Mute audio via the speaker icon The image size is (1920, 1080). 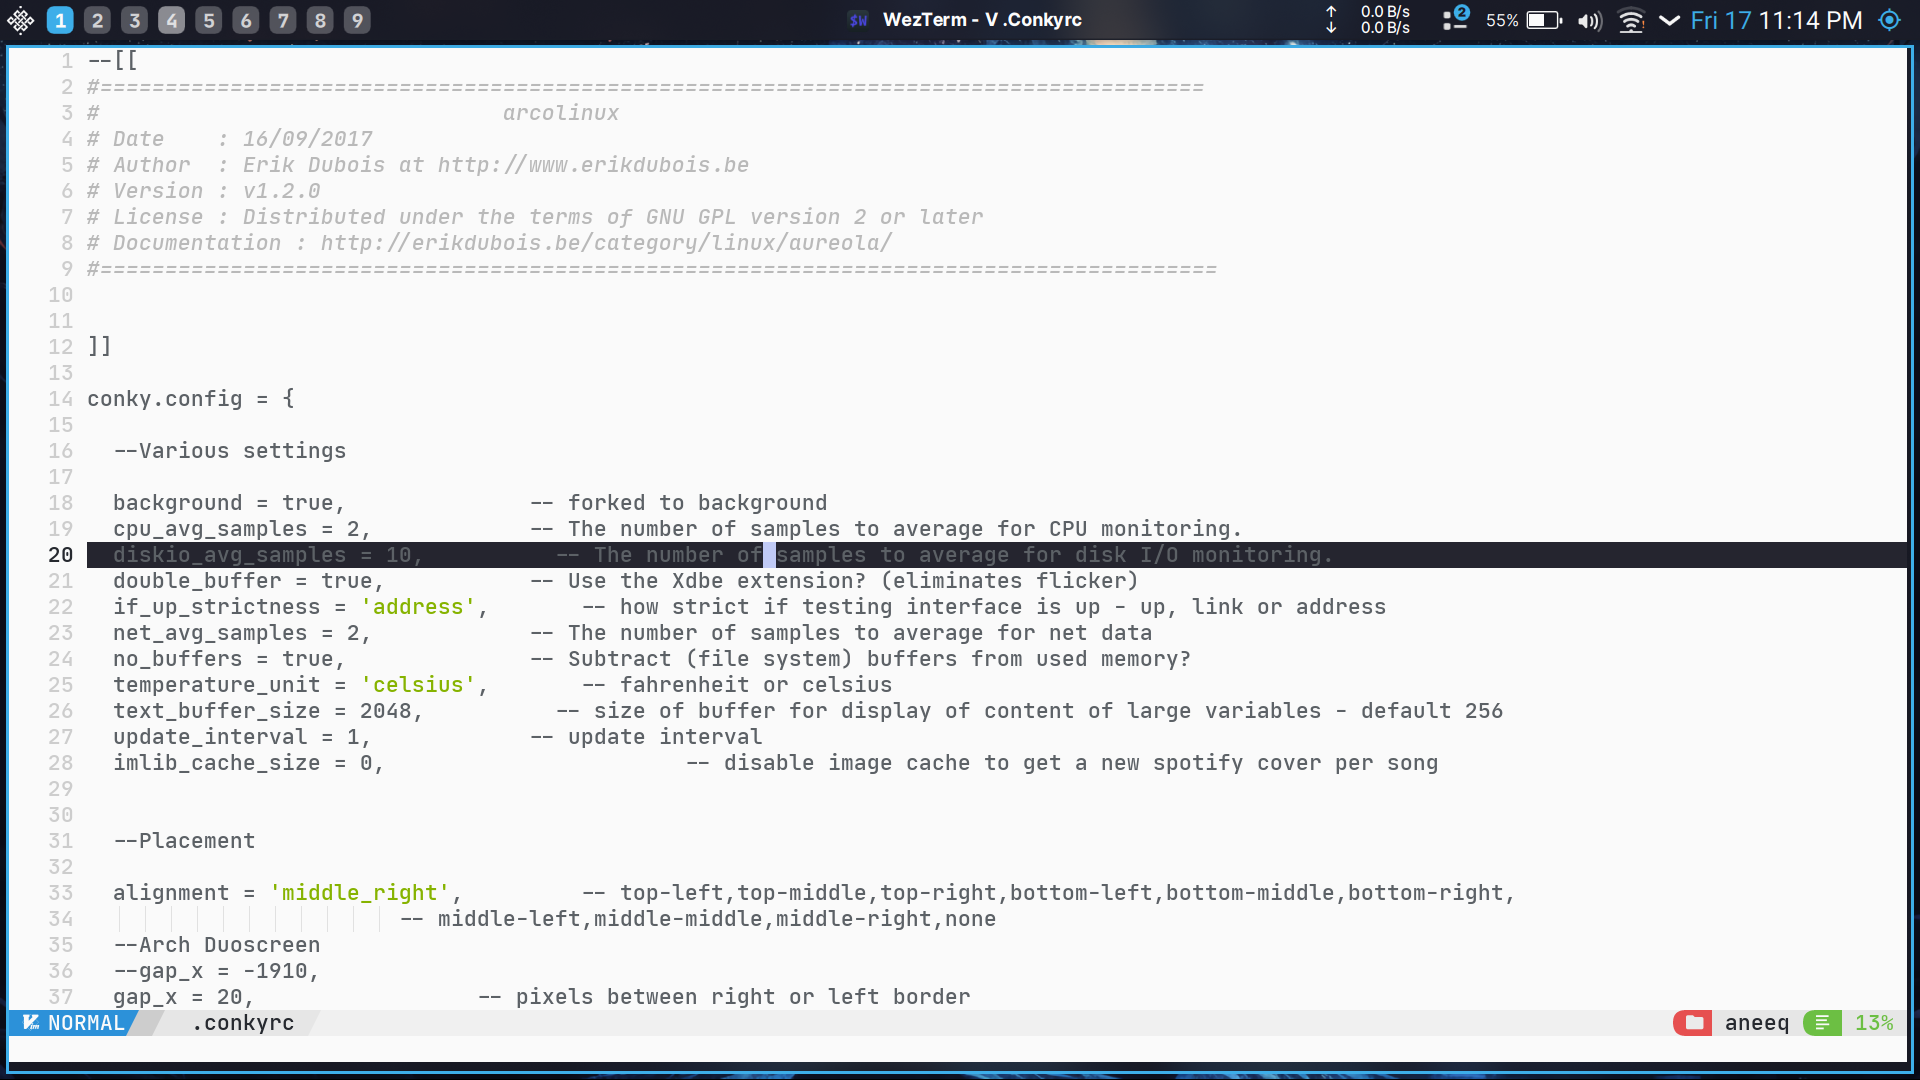click(1588, 19)
